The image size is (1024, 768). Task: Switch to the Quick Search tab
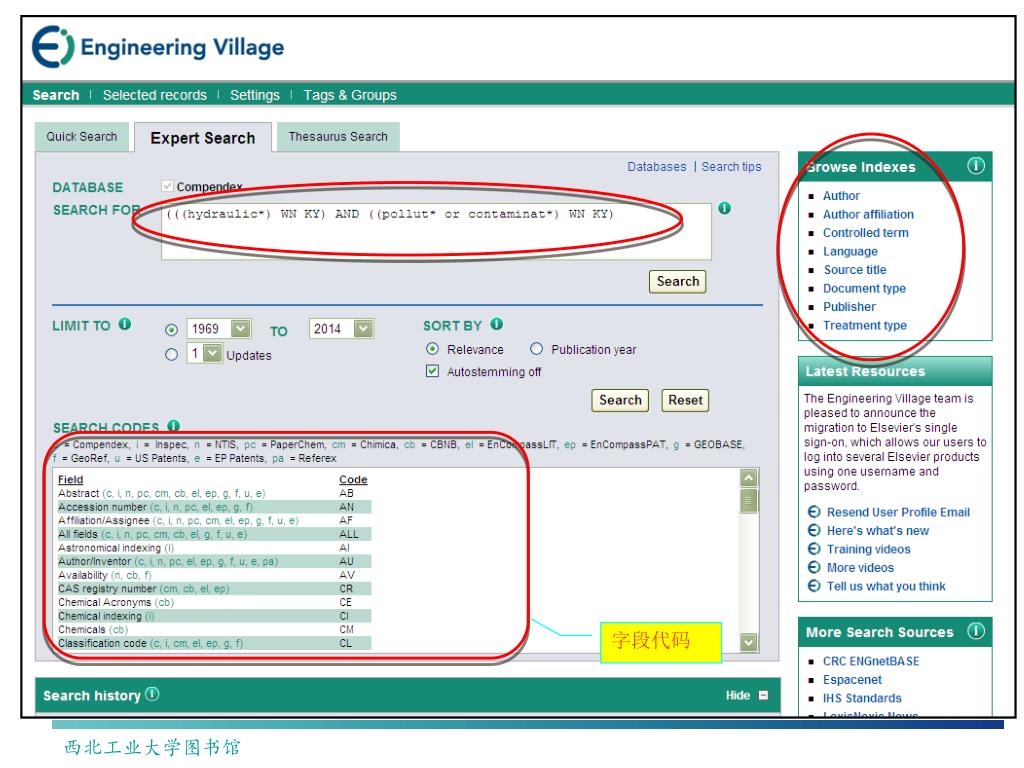point(82,136)
